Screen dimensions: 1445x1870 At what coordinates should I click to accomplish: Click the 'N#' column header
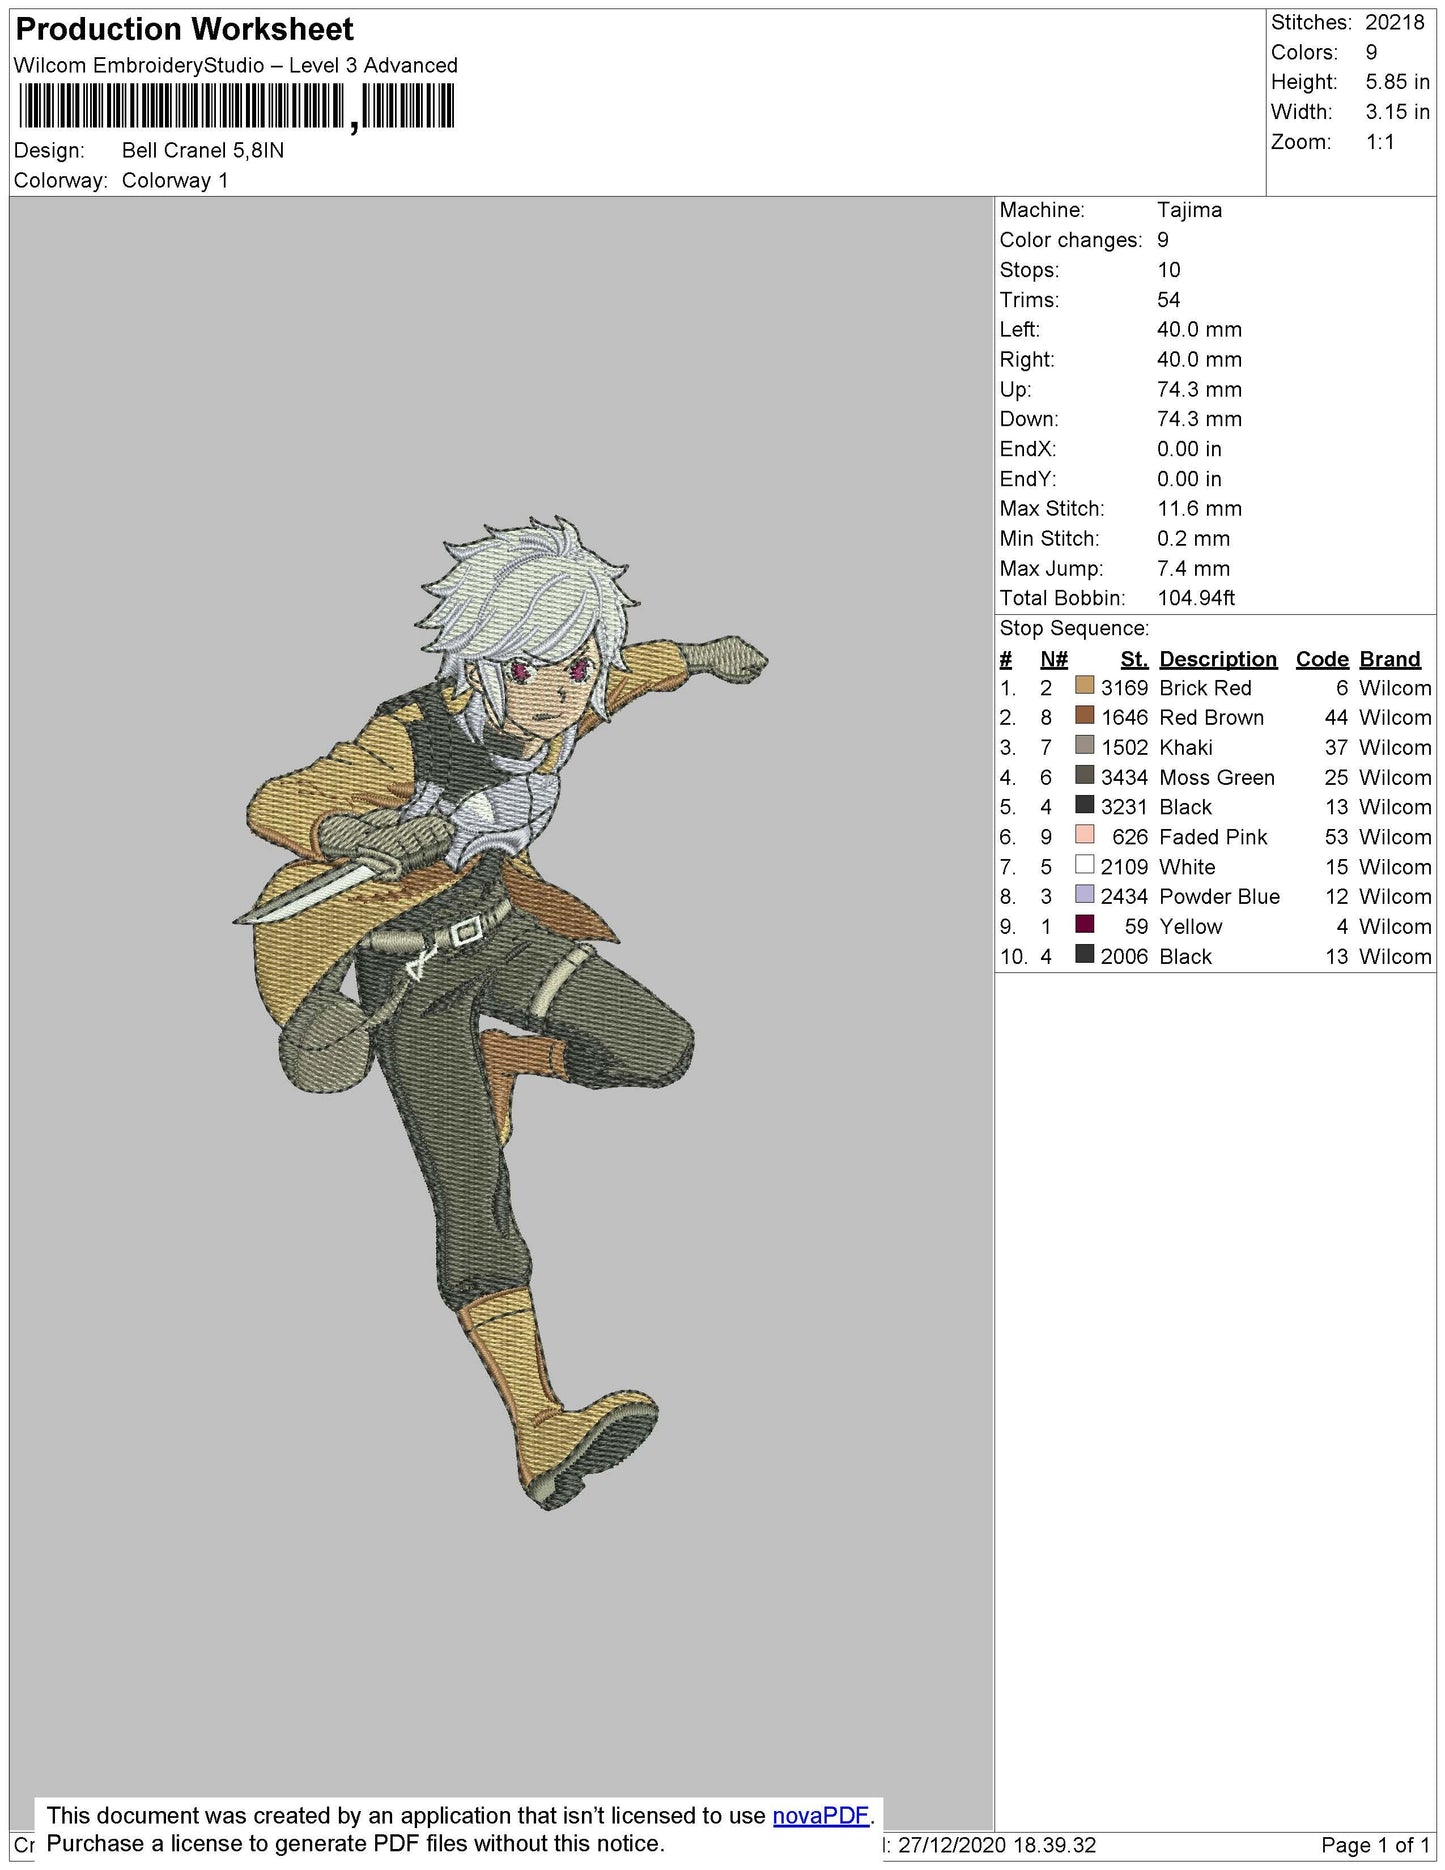1054,659
